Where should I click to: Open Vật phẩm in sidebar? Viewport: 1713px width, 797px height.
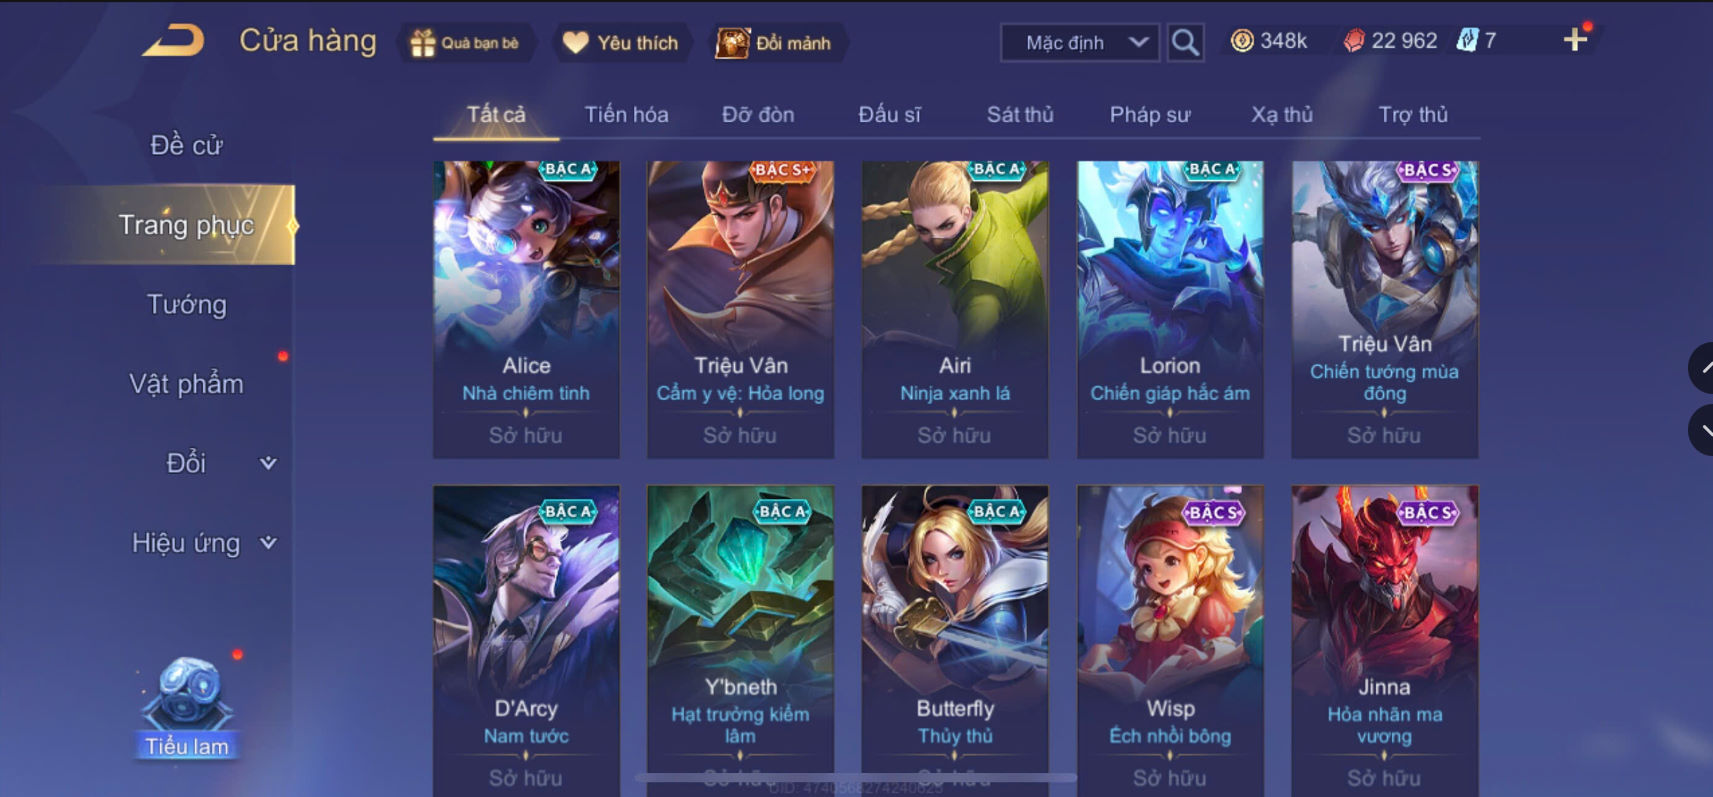pyautogui.click(x=187, y=383)
